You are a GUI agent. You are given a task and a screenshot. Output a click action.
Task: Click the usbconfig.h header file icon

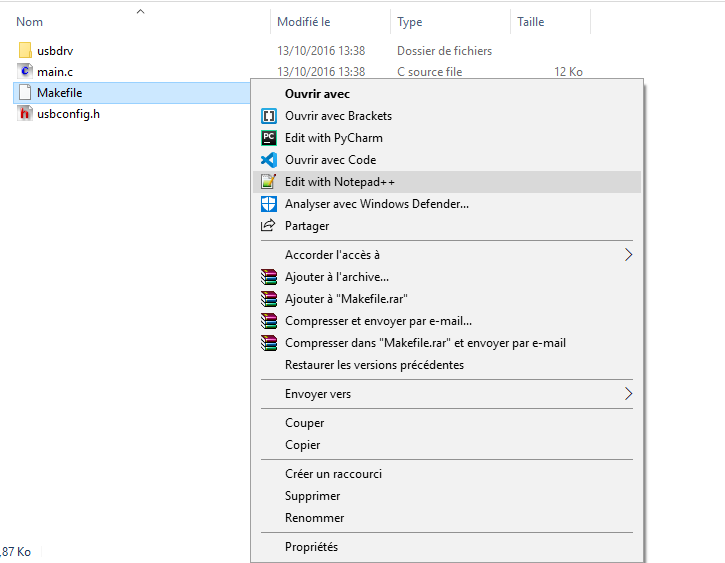[26, 114]
